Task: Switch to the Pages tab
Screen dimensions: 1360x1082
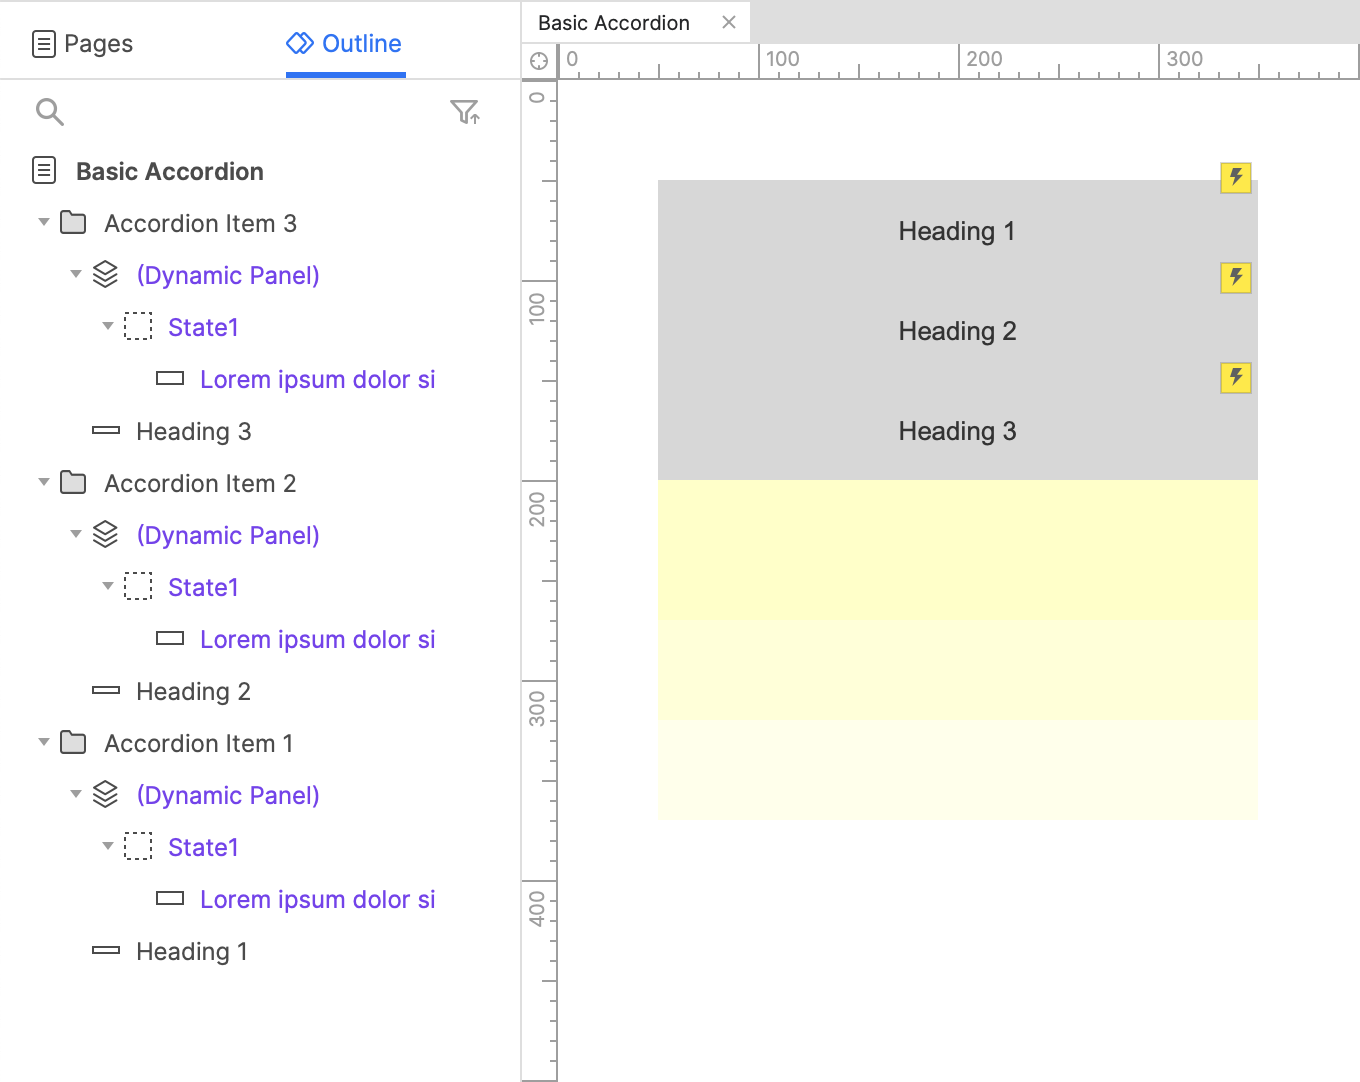Action: (x=83, y=44)
